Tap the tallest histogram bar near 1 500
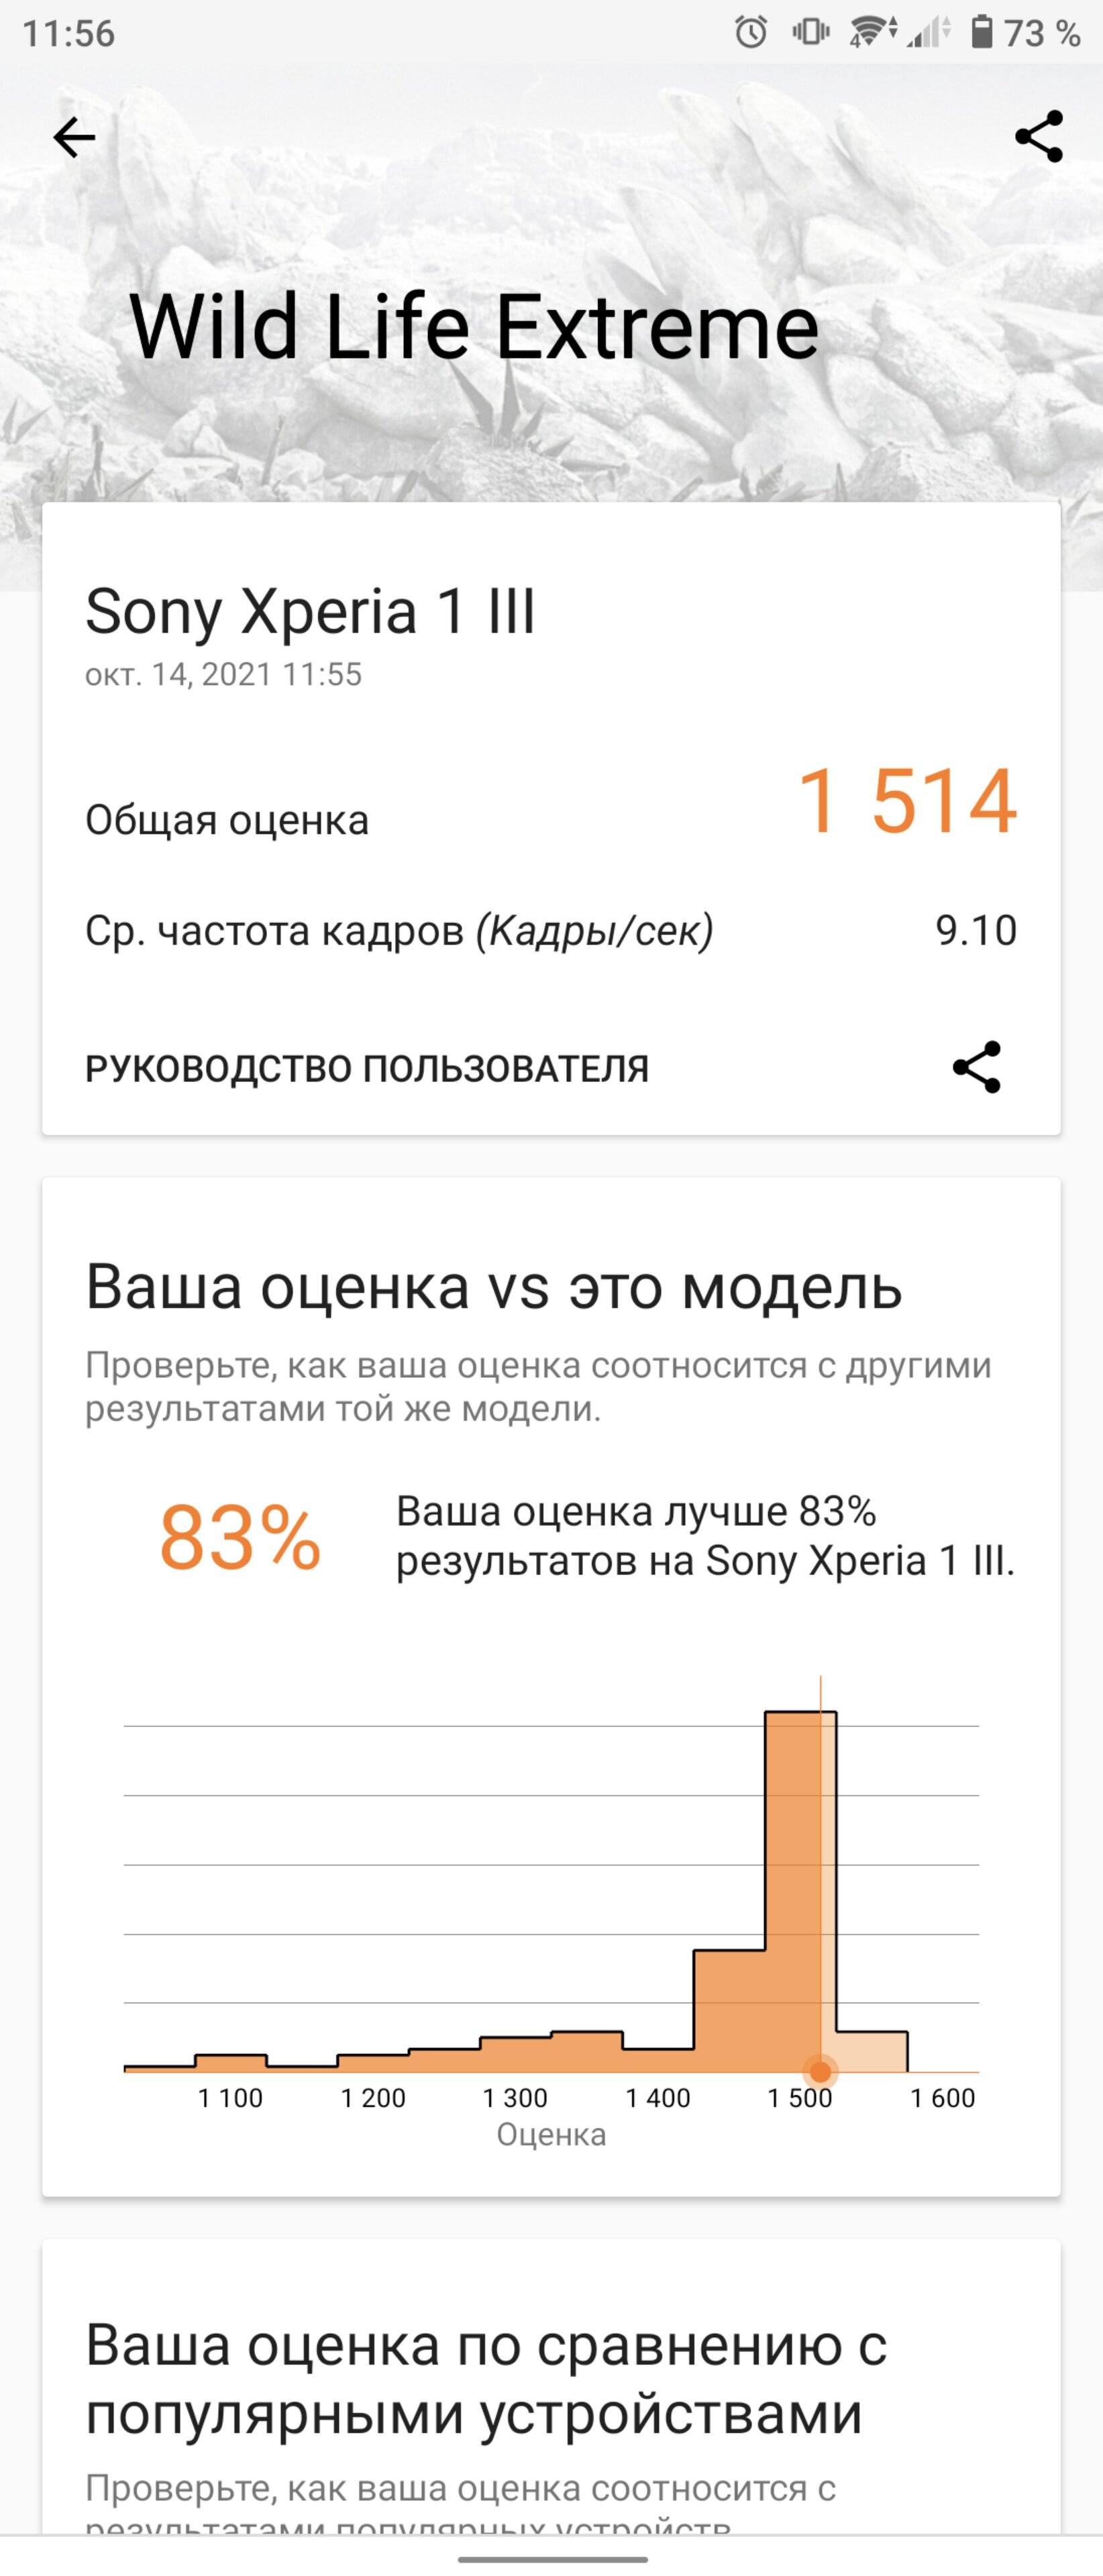This screenshot has height=2576, width=1103. [800, 1890]
